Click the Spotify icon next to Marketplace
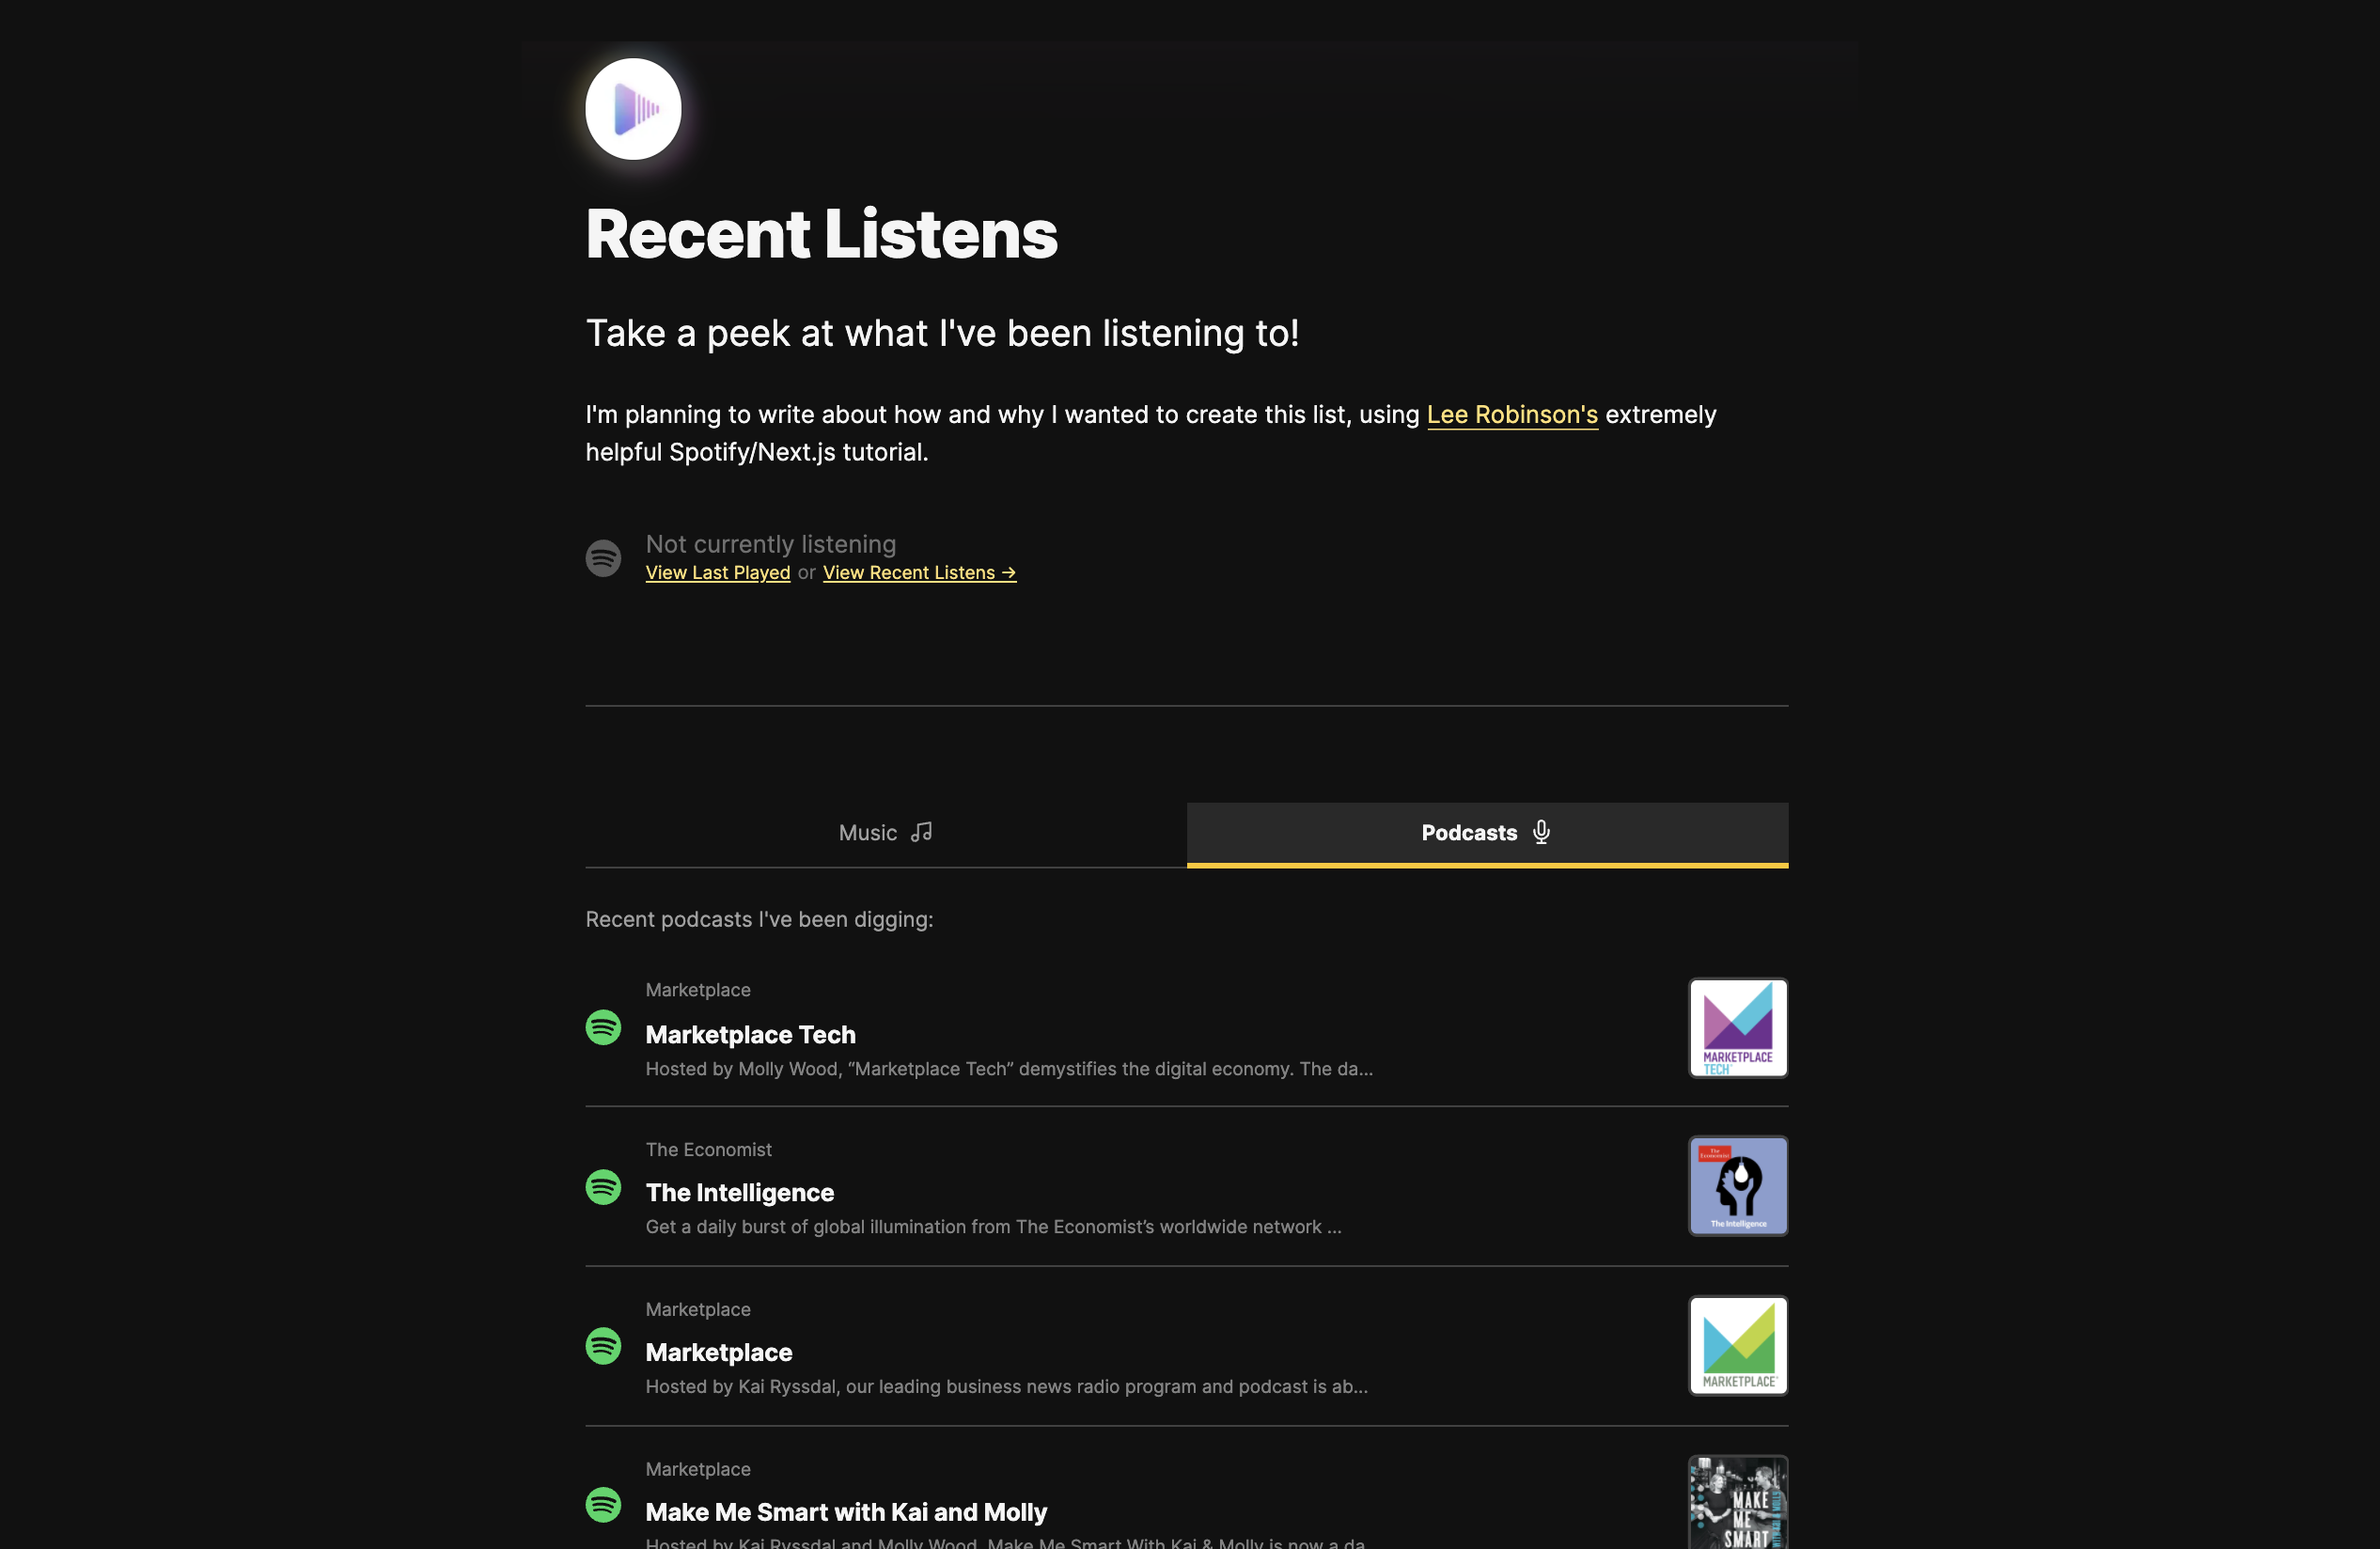2380x1549 pixels. [x=603, y=1345]
